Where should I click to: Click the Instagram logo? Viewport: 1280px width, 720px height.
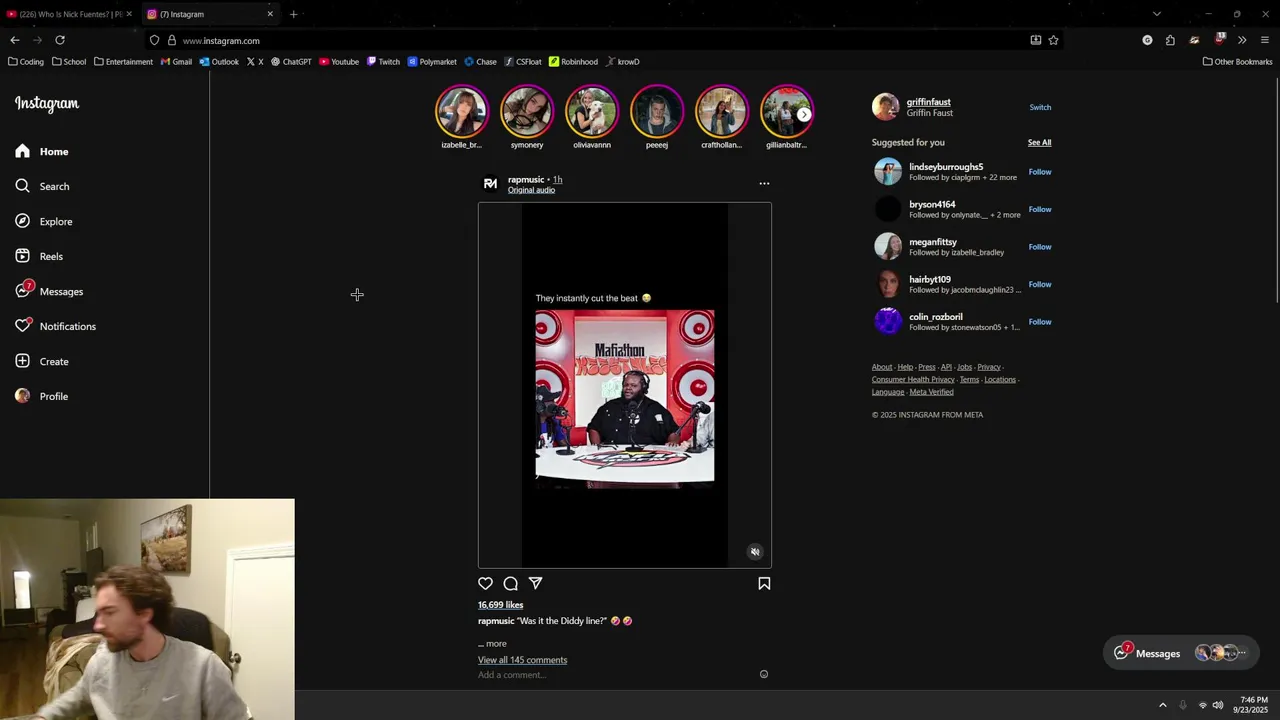46,104
